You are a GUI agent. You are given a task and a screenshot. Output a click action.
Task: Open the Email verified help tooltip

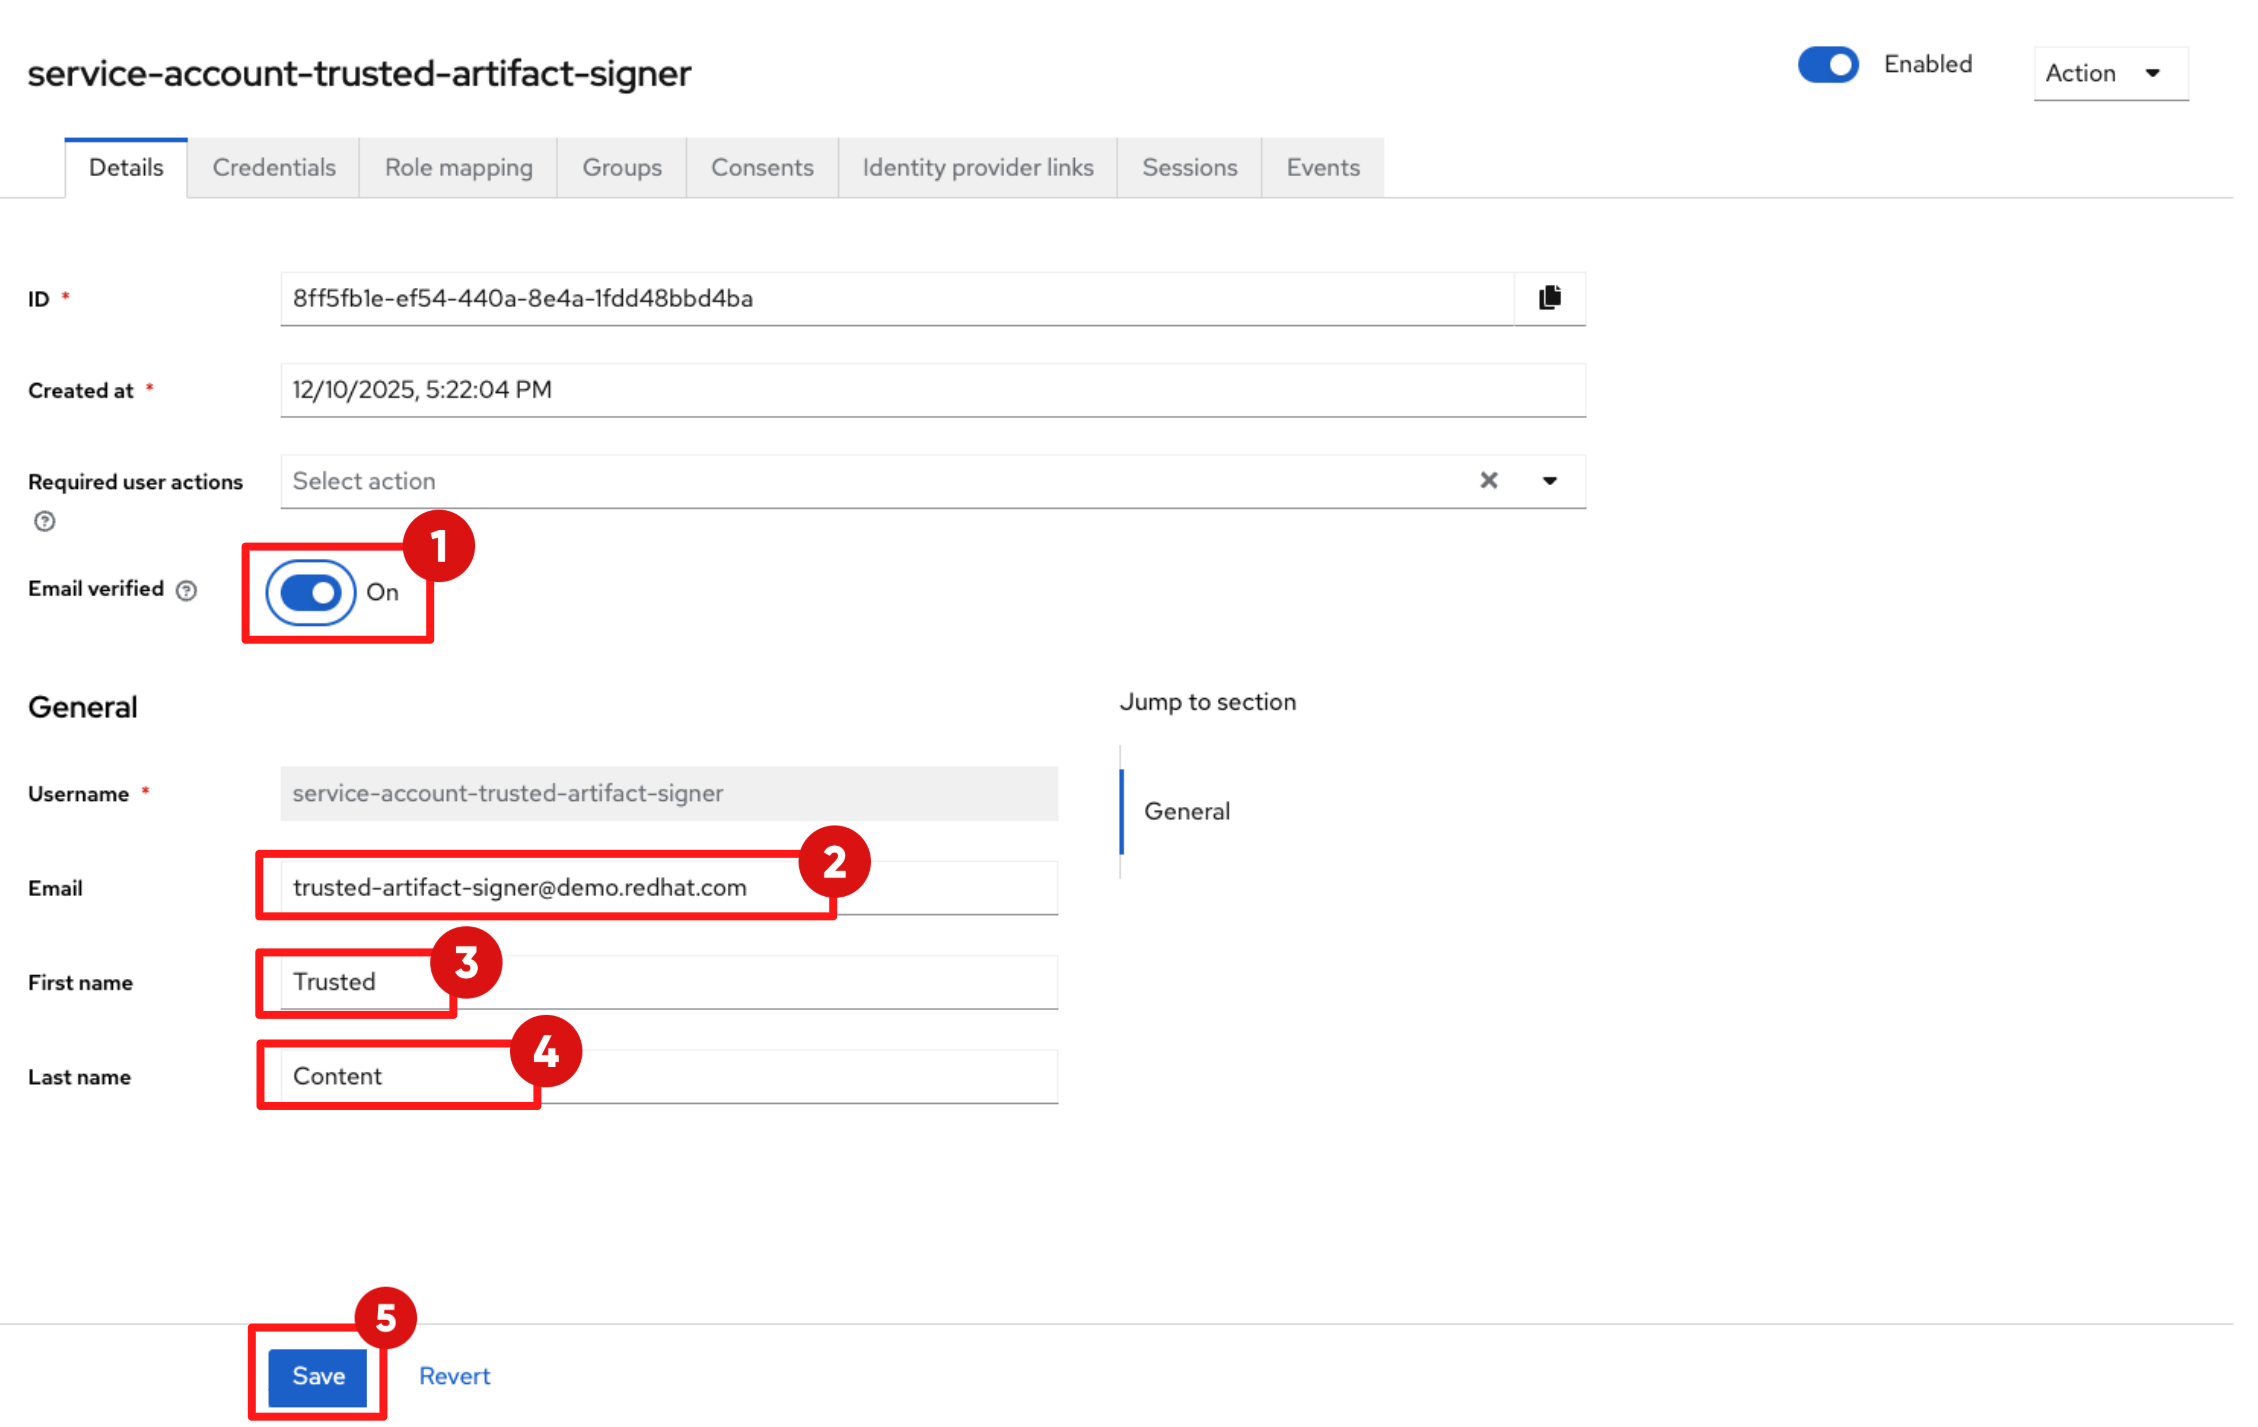pos(186,590)
